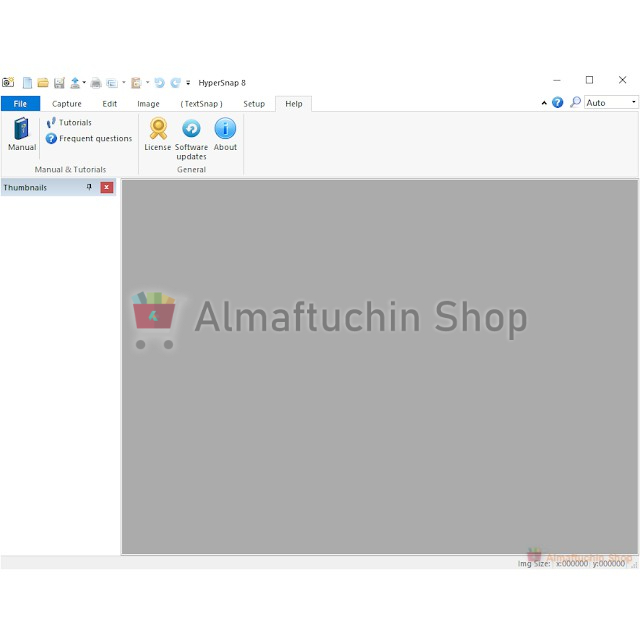The image size is (640, 640).
Task: Check for Software updates
Action: (x=191, y=135)
